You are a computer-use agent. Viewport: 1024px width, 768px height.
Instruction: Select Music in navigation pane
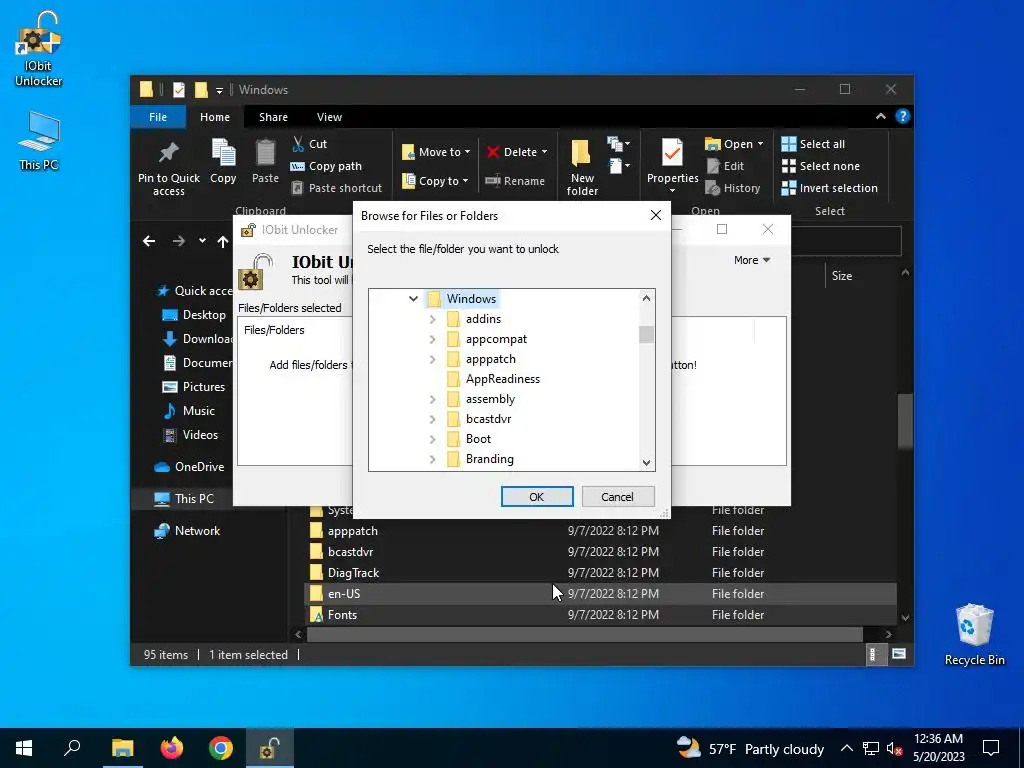pos(189,411)
